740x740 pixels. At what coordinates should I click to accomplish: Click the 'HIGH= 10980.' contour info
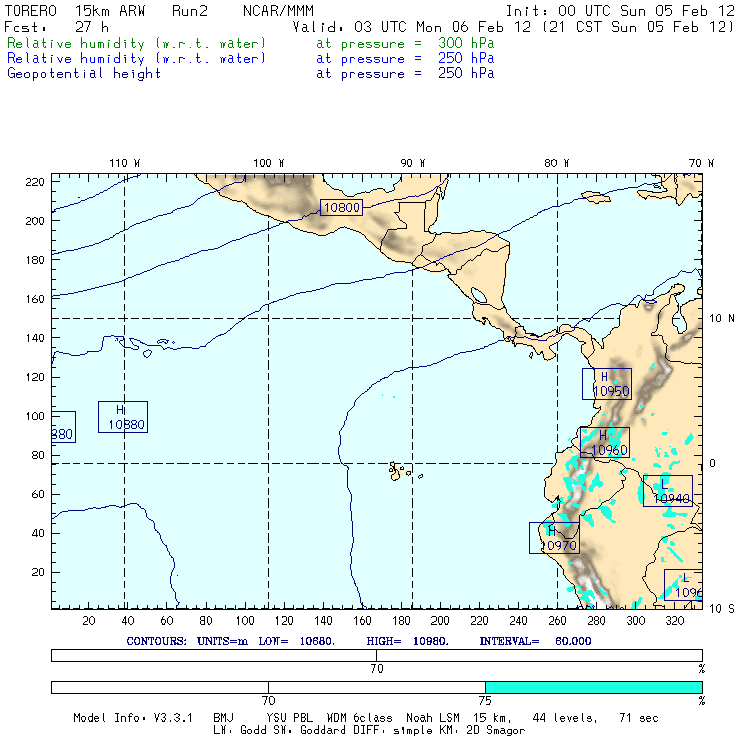coord(407,641)
